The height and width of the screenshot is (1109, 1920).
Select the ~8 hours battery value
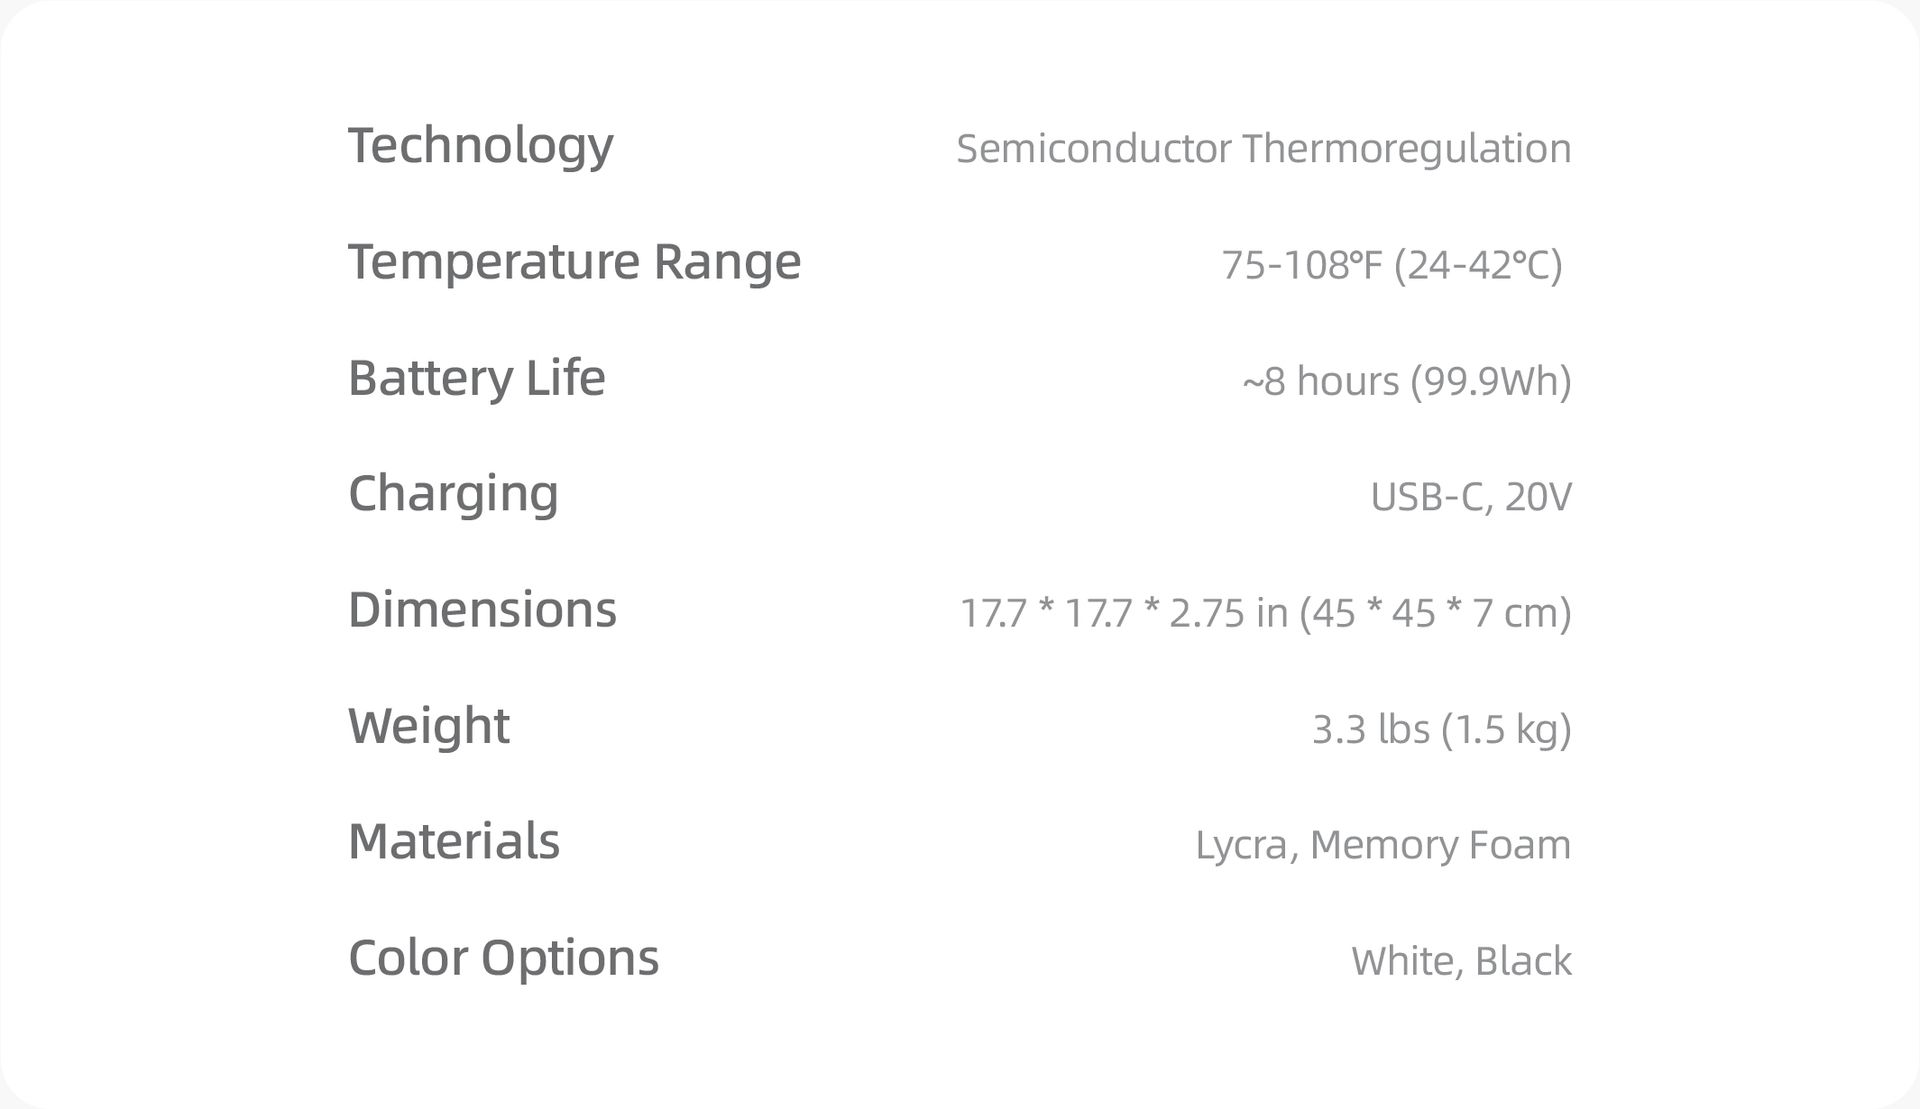coord(1320,381)
